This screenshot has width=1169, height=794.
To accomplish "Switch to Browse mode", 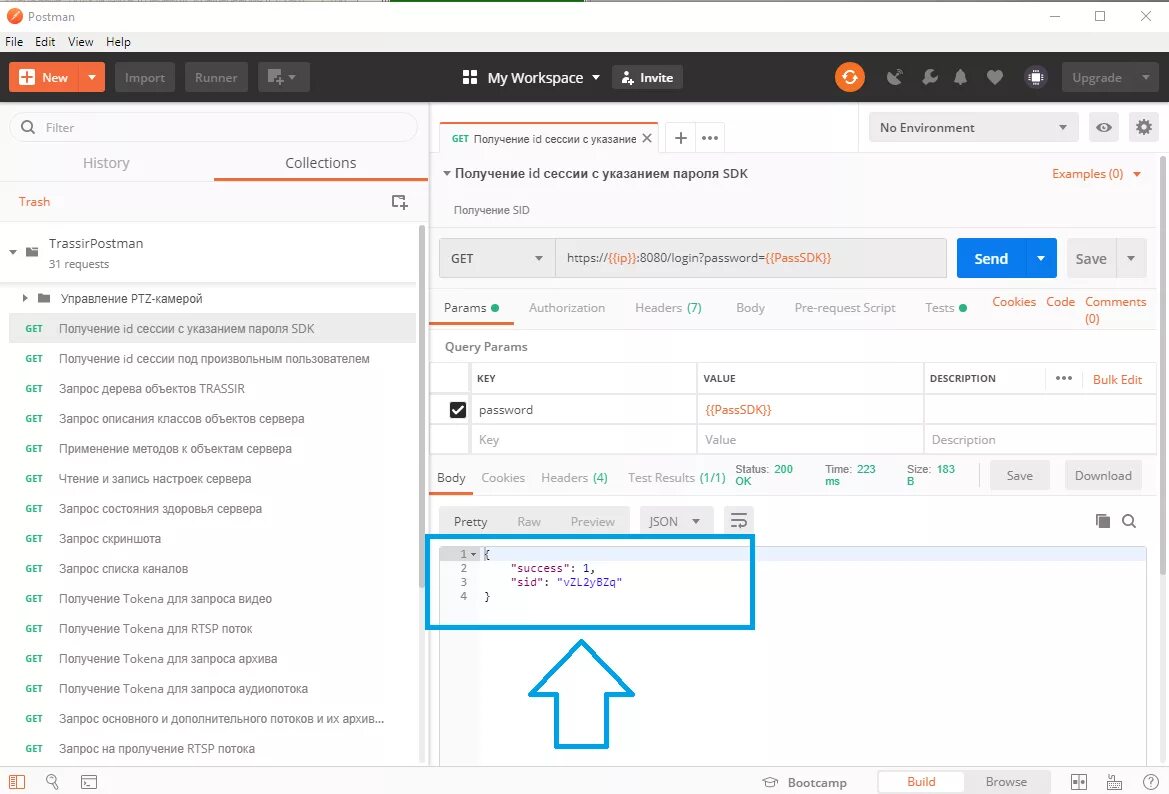I will point(1006,781).
